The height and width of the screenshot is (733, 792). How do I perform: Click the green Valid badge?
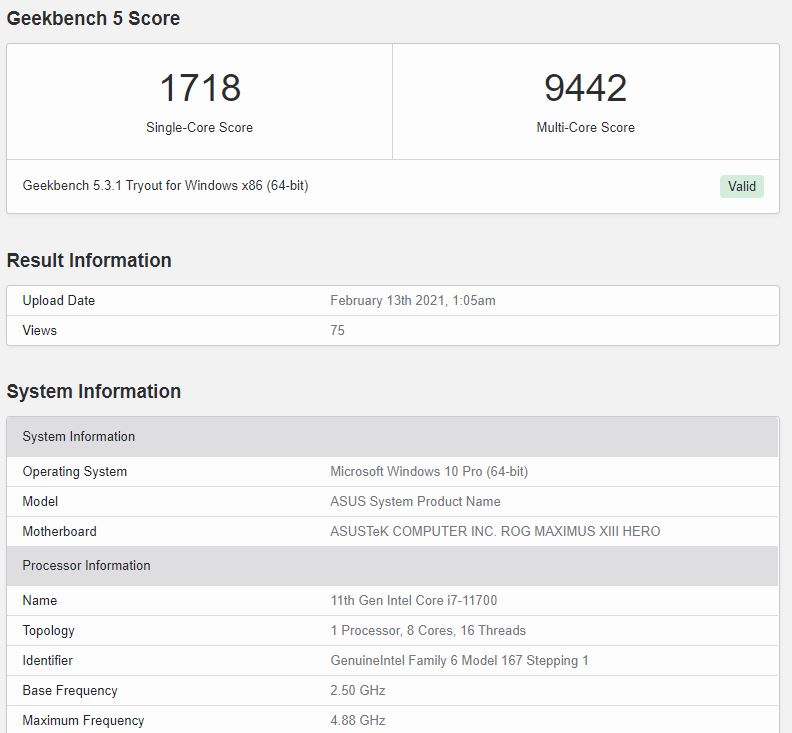click(x=741, y=186)
